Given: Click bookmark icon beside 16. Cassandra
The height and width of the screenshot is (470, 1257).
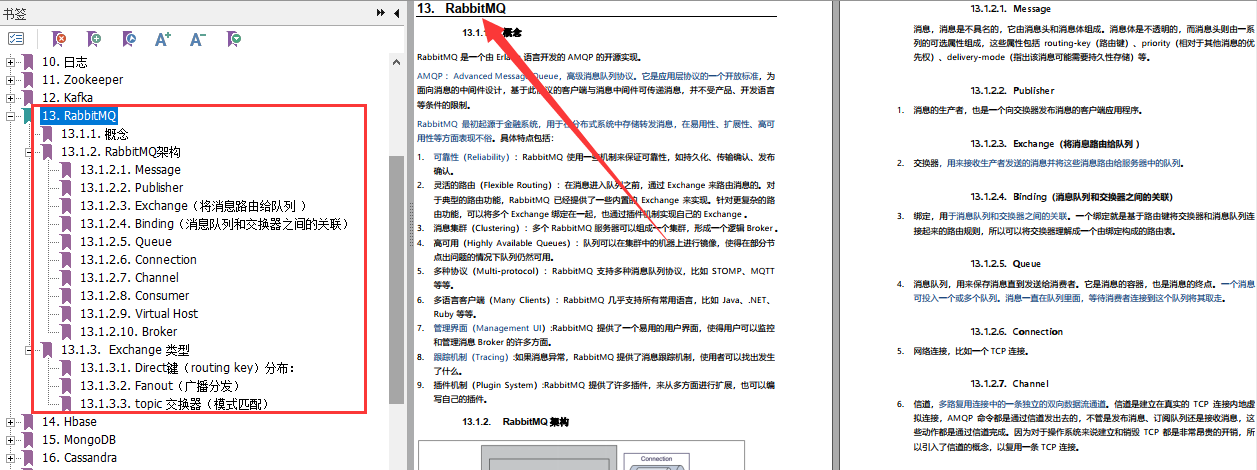Looking at the screenshot, I should [29, 458].
